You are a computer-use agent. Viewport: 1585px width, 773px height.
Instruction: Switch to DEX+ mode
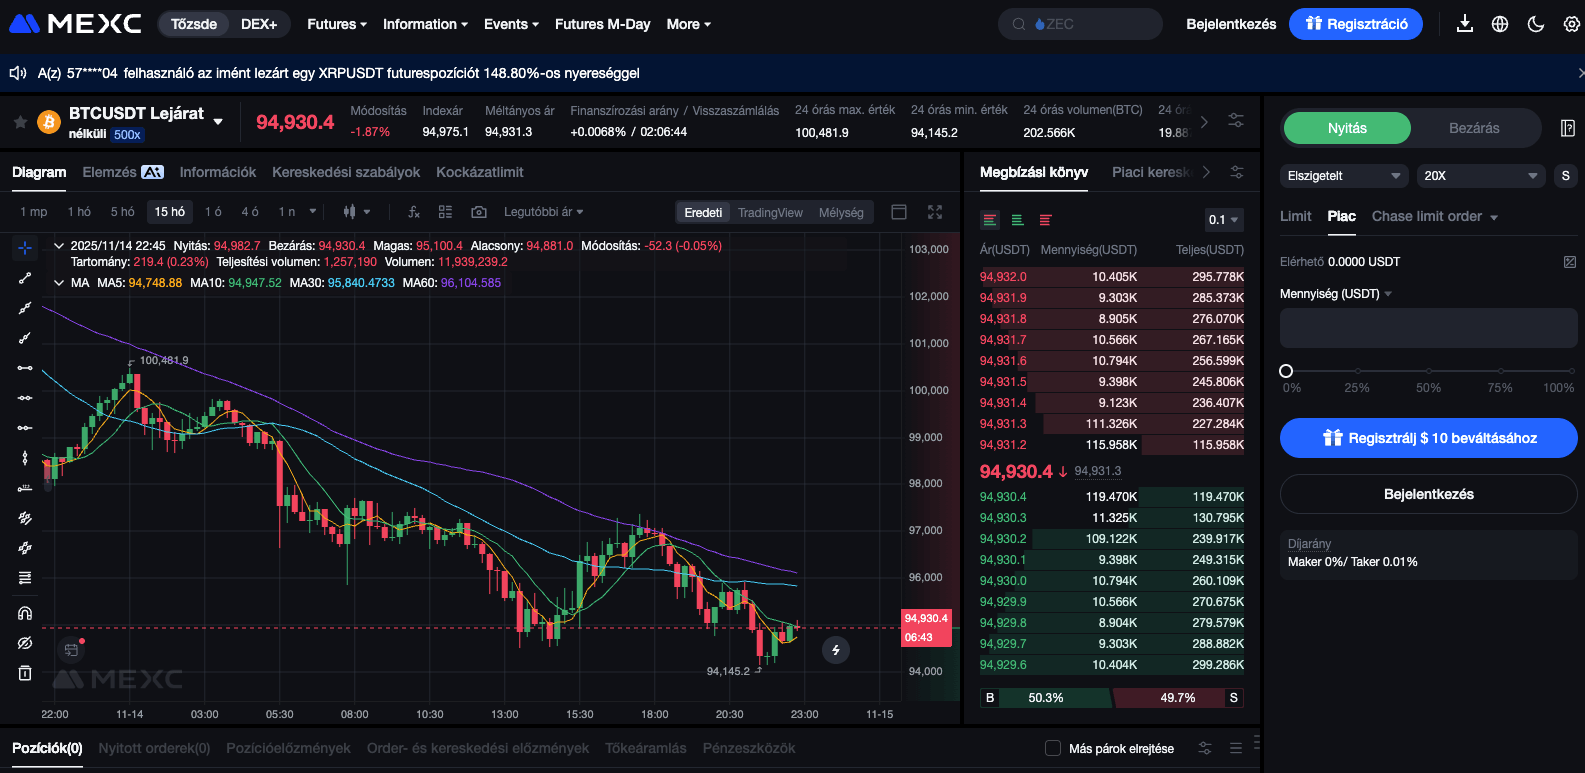[259, 24]
